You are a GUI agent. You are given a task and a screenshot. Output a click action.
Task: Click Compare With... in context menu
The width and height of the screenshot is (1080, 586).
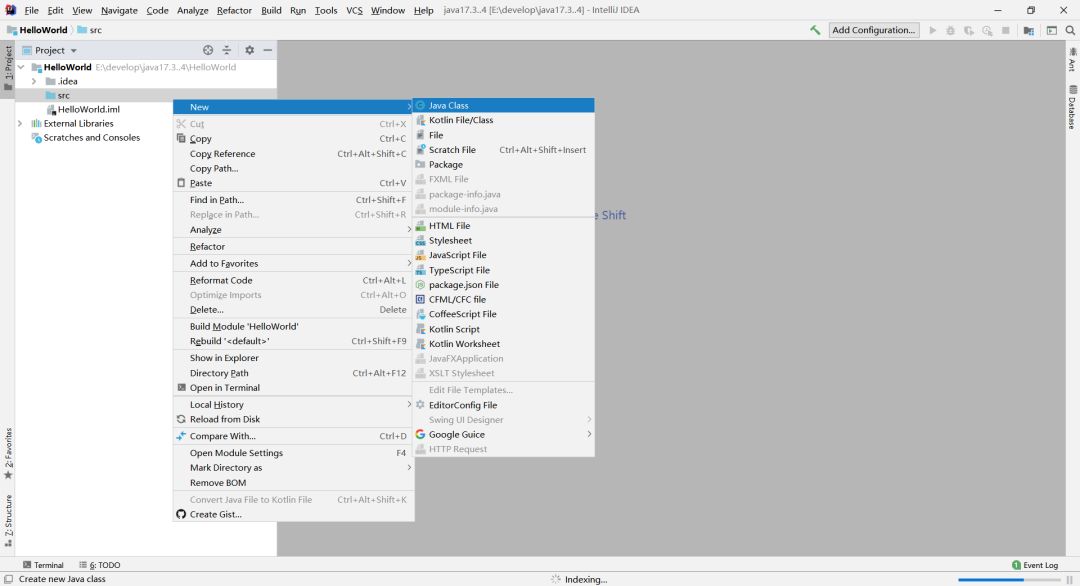[293, 436]
